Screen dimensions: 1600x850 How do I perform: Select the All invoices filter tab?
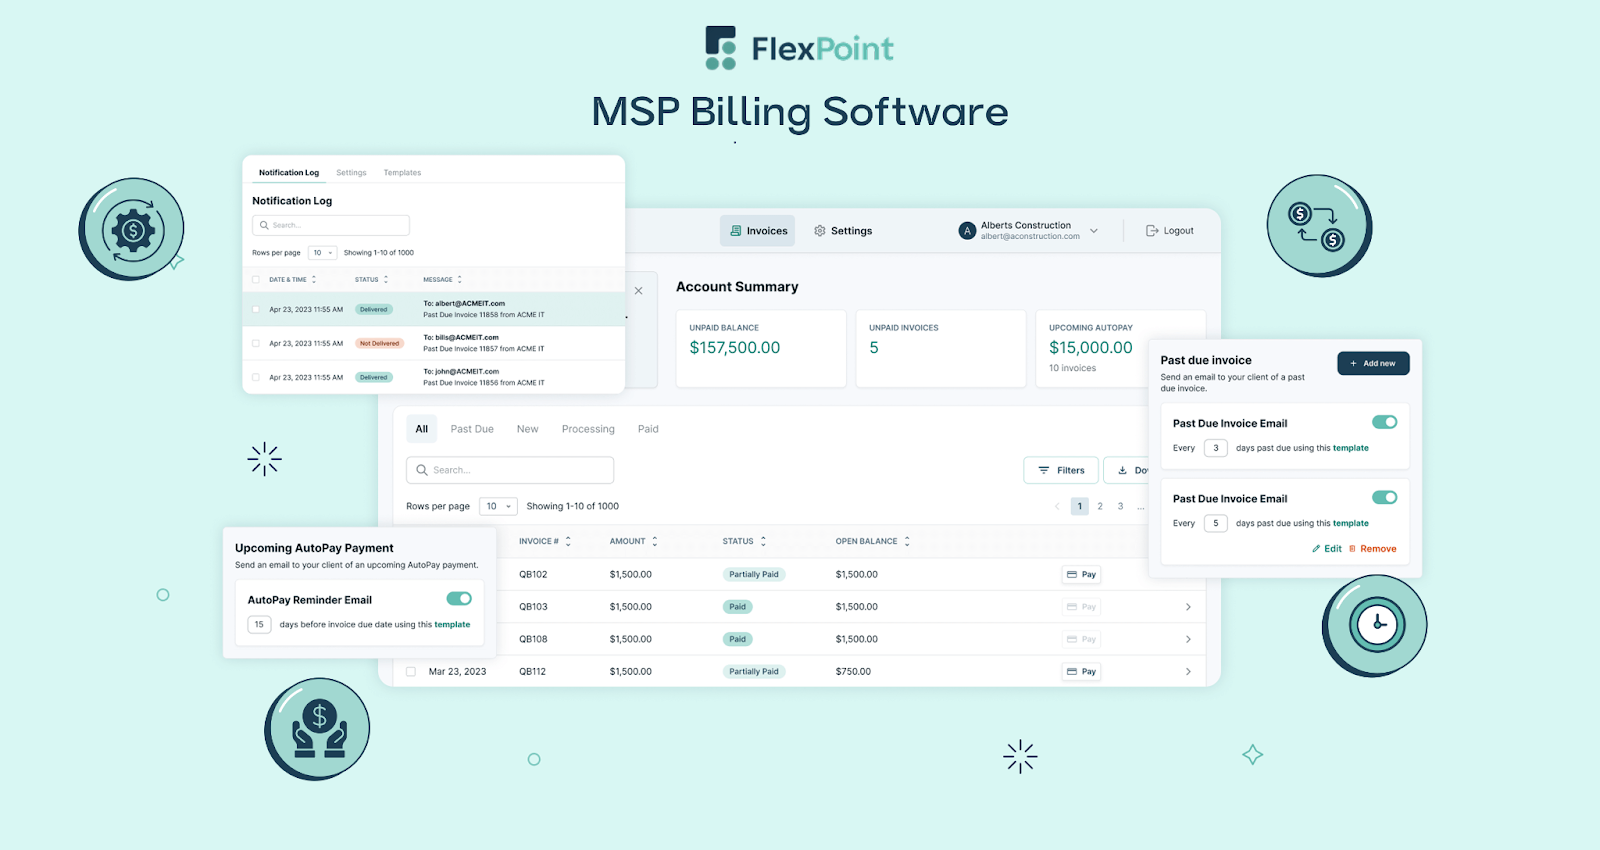[422, 429]
